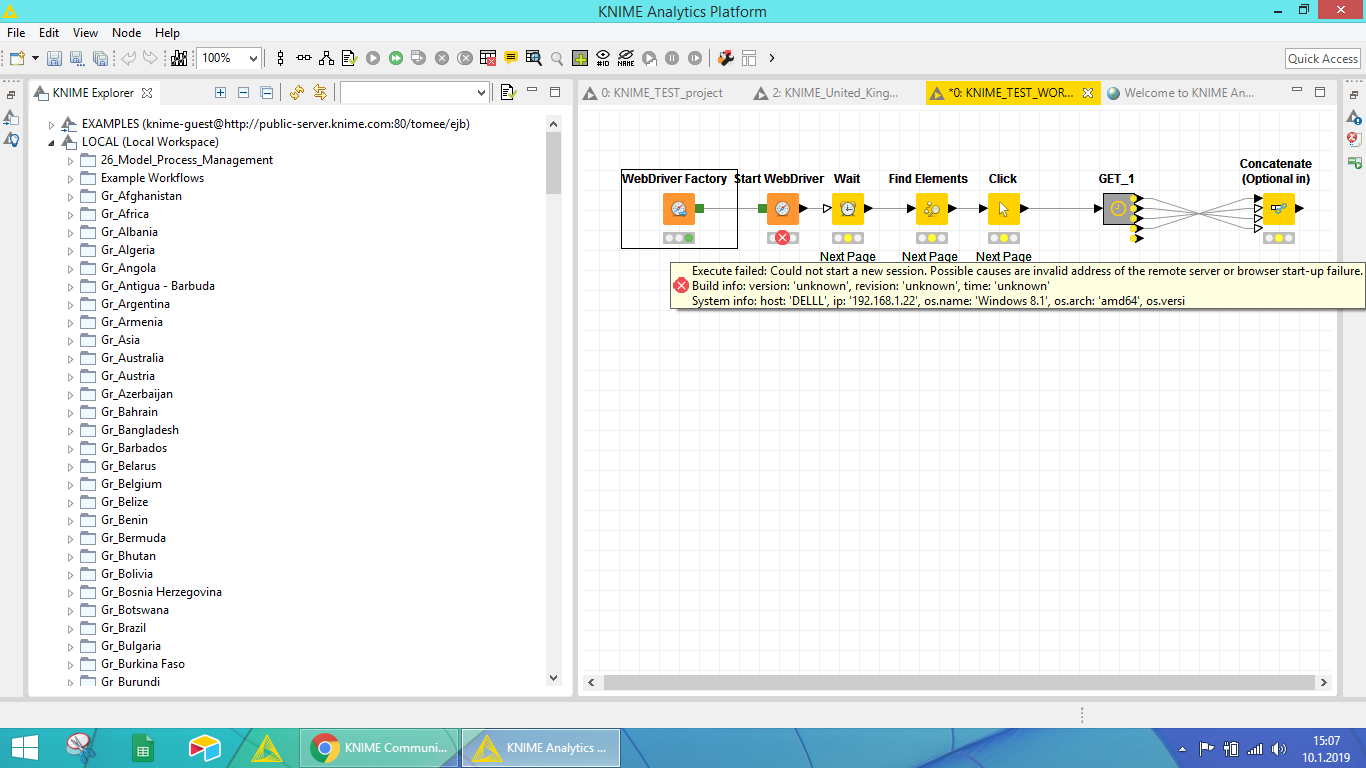Open the File menu
This screenshot has width=1366, height=768.
coord(16,33)
